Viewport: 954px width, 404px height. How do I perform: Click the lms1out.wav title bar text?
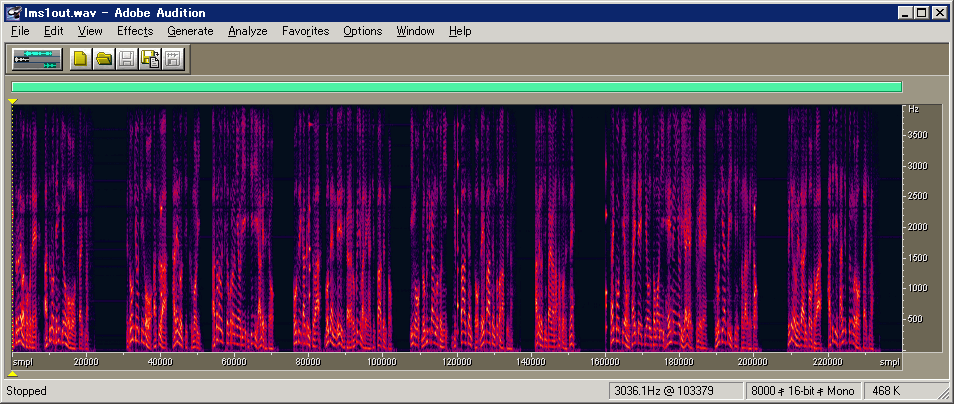(114, 13)
